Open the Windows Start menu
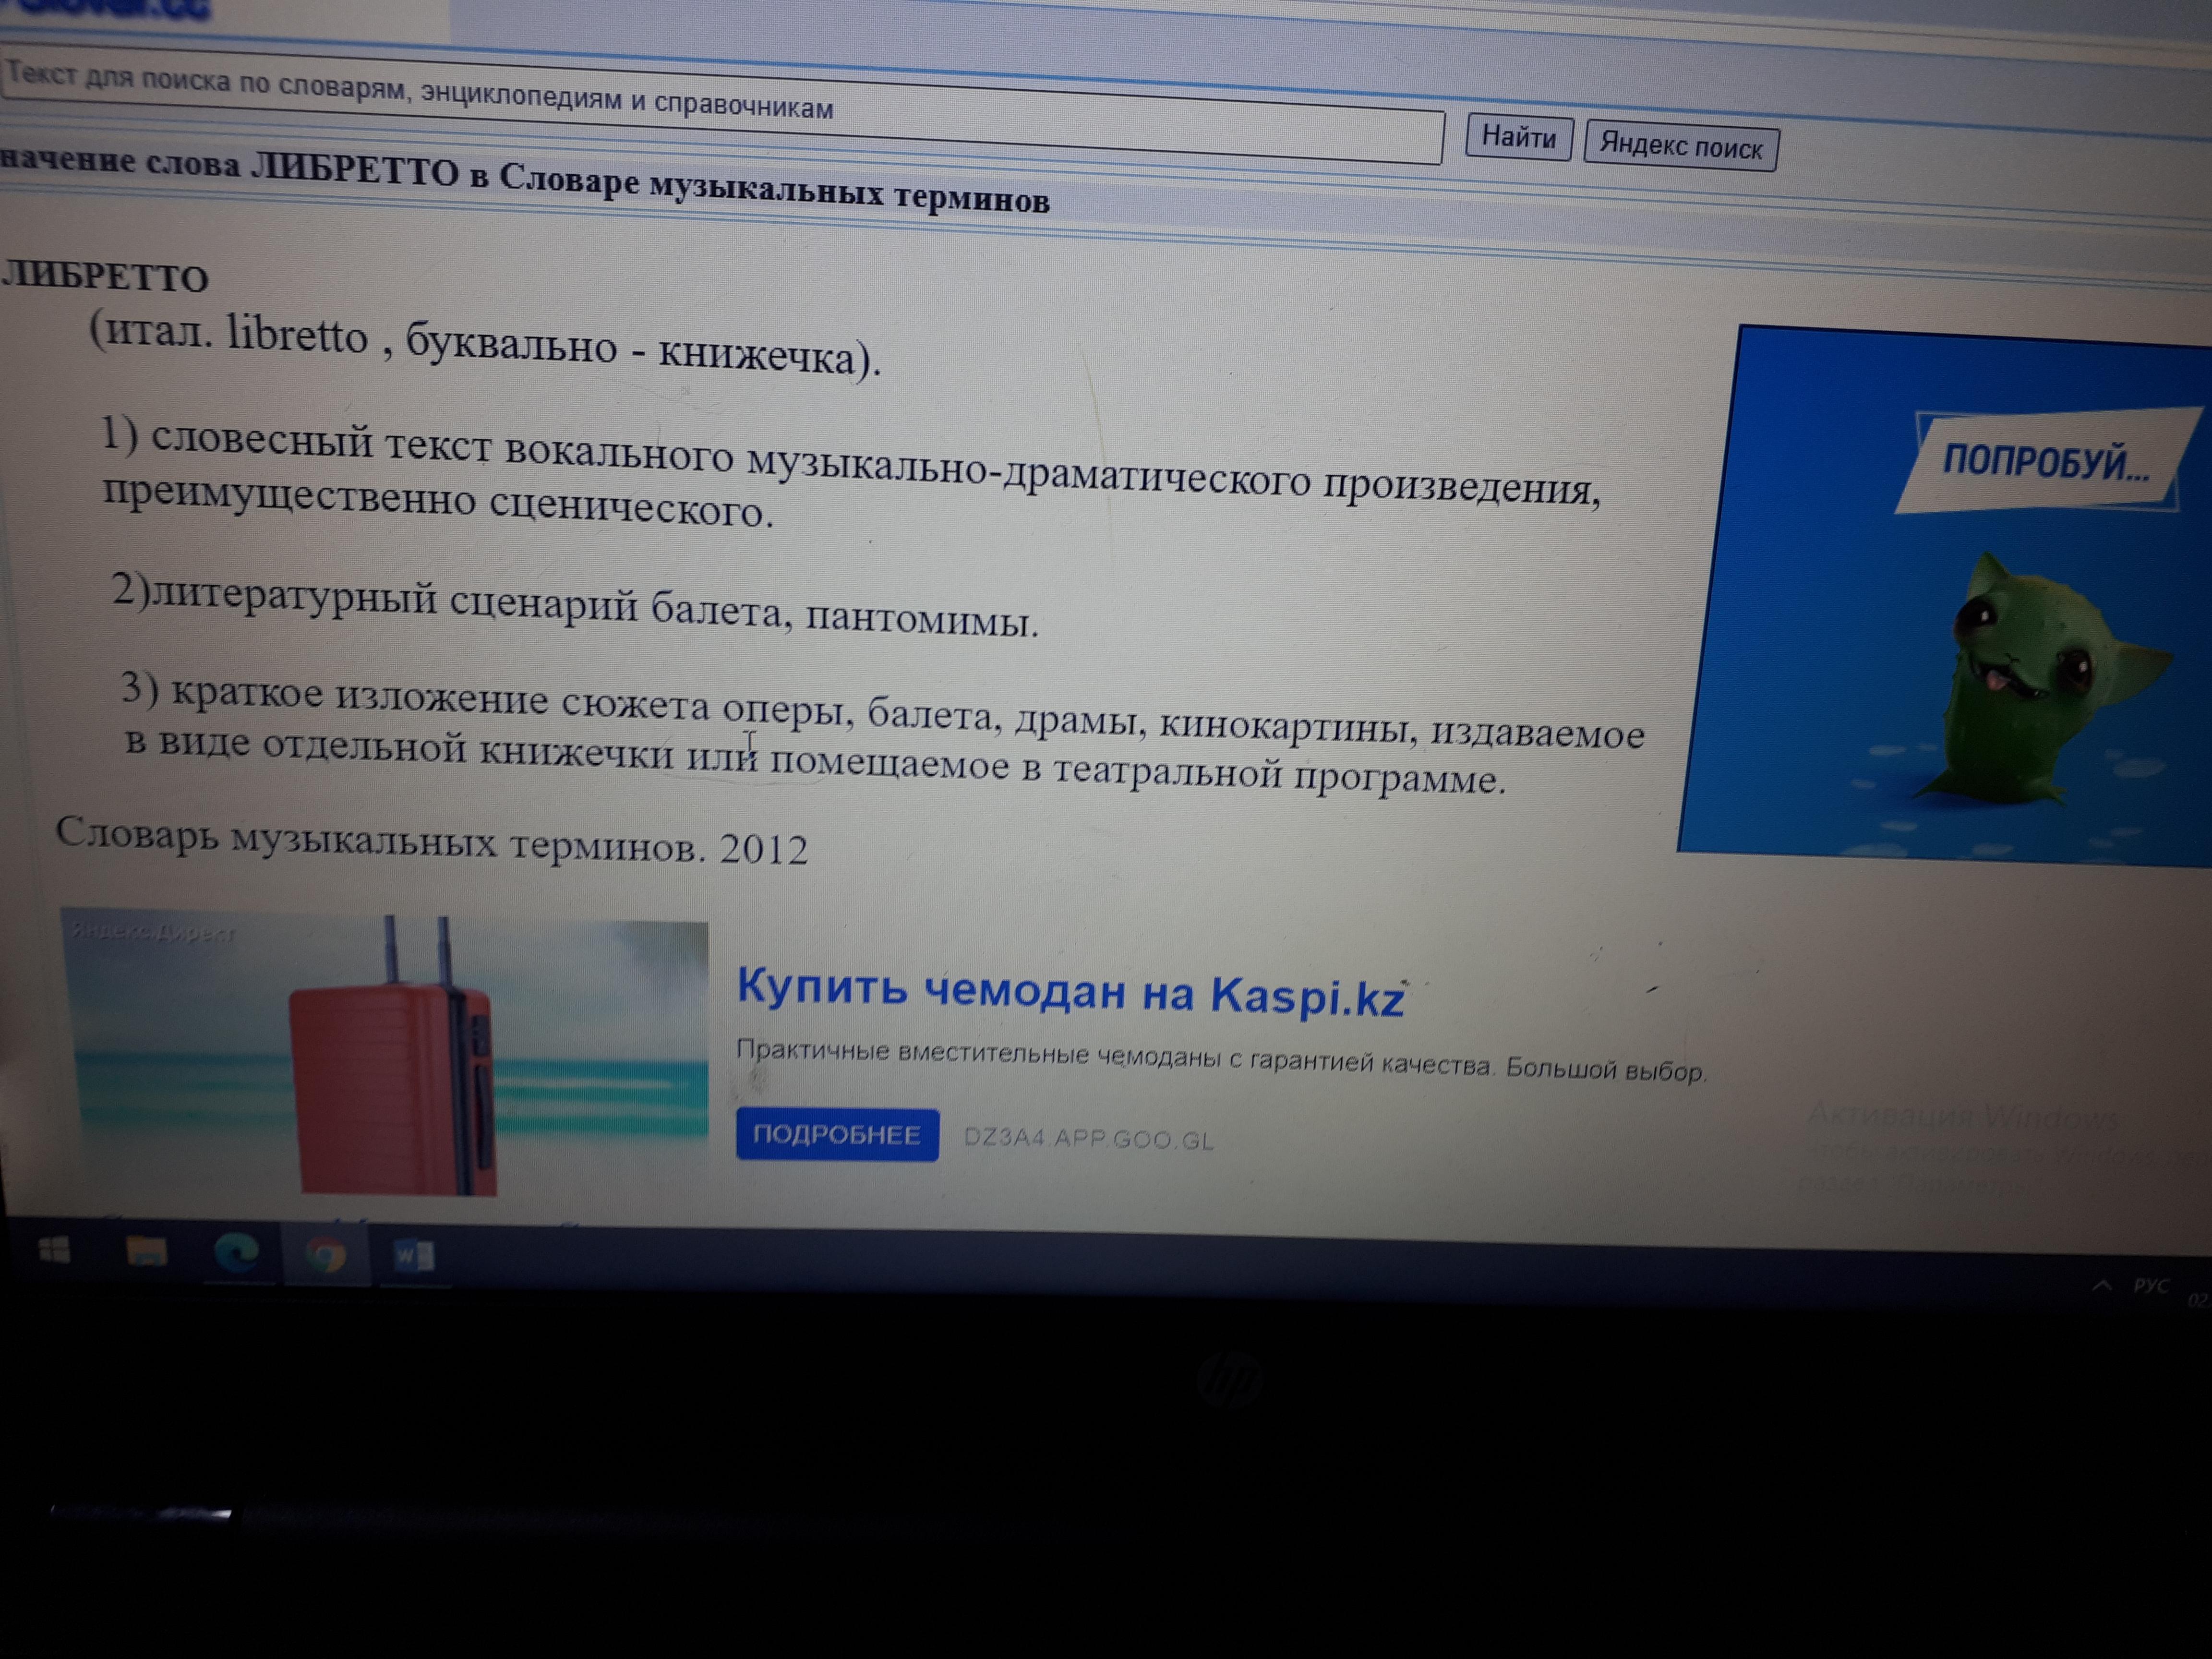The width and height of the screenshot is (2212, 1659). [x=54, y=1250]
